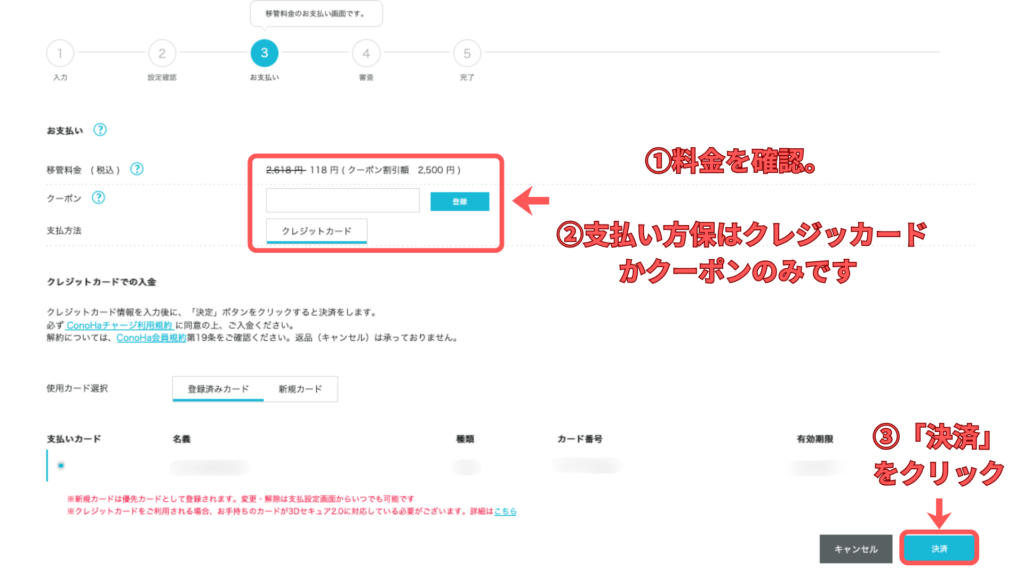
Task: Show help tooltip for クーポン
Action: [x=99, y=198]
